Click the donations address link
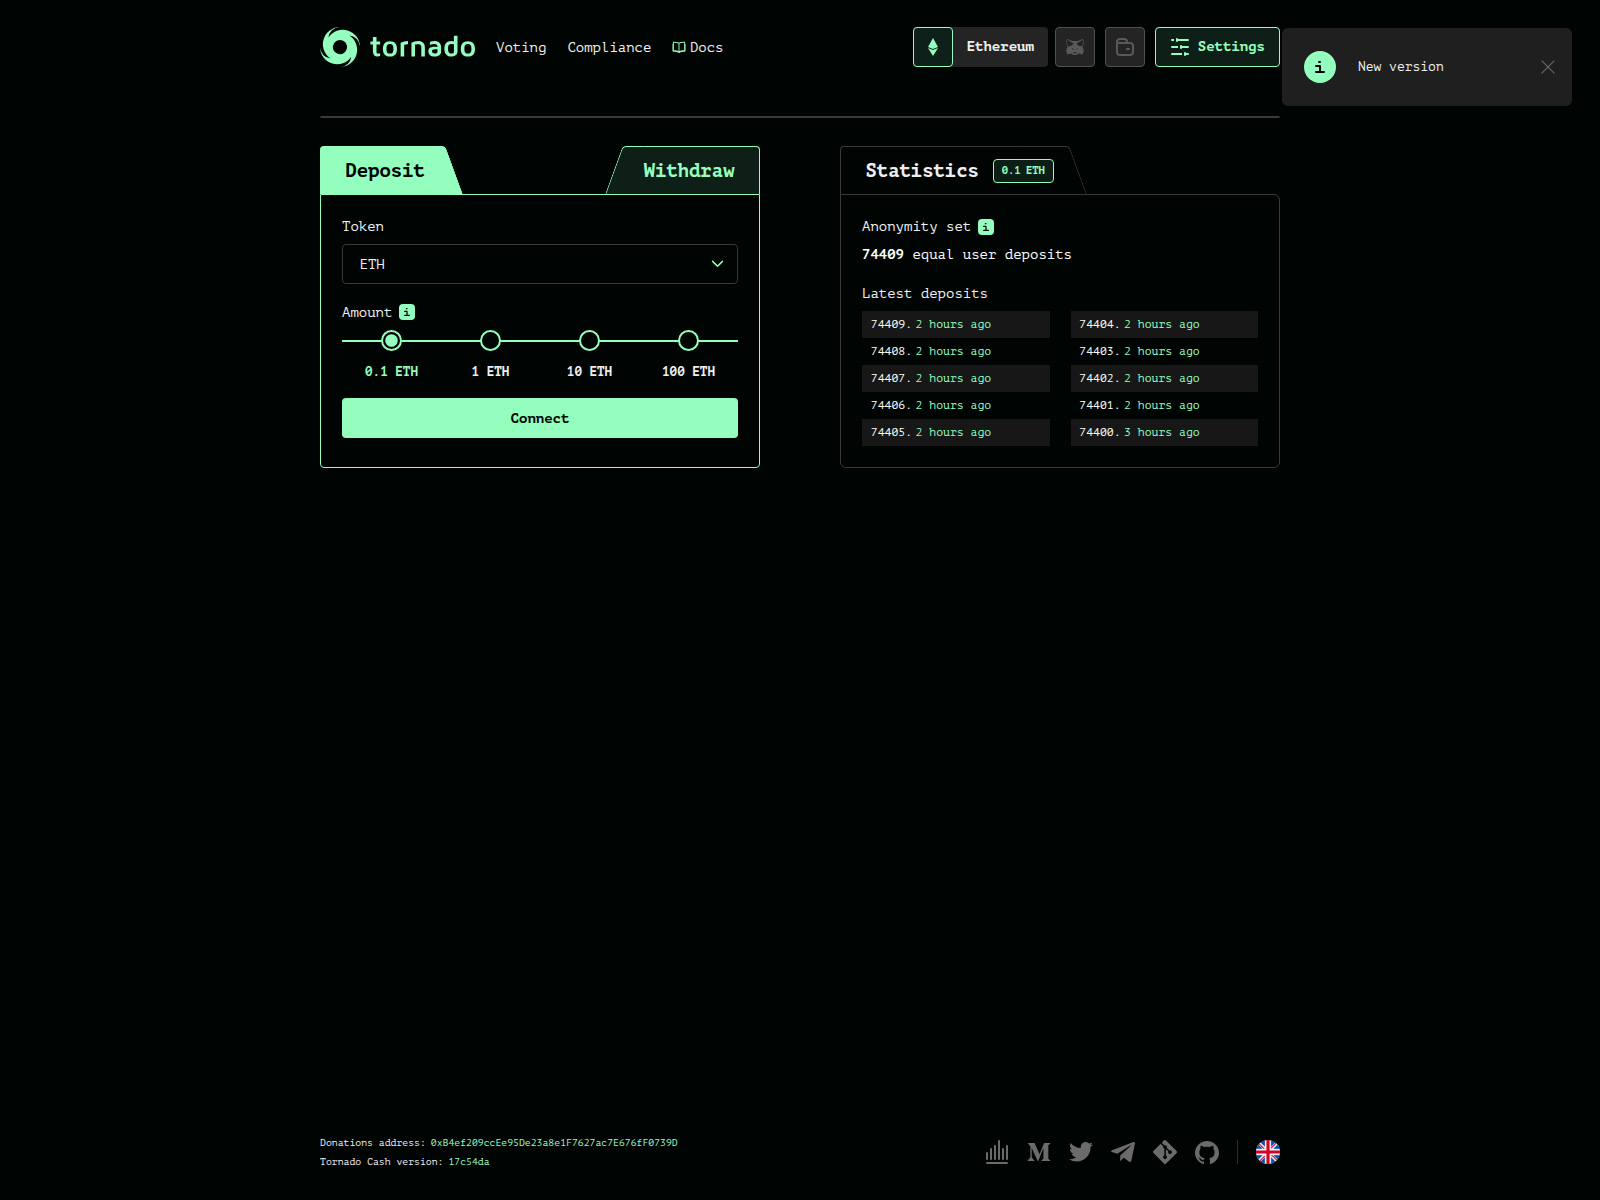 point(554,1143)
